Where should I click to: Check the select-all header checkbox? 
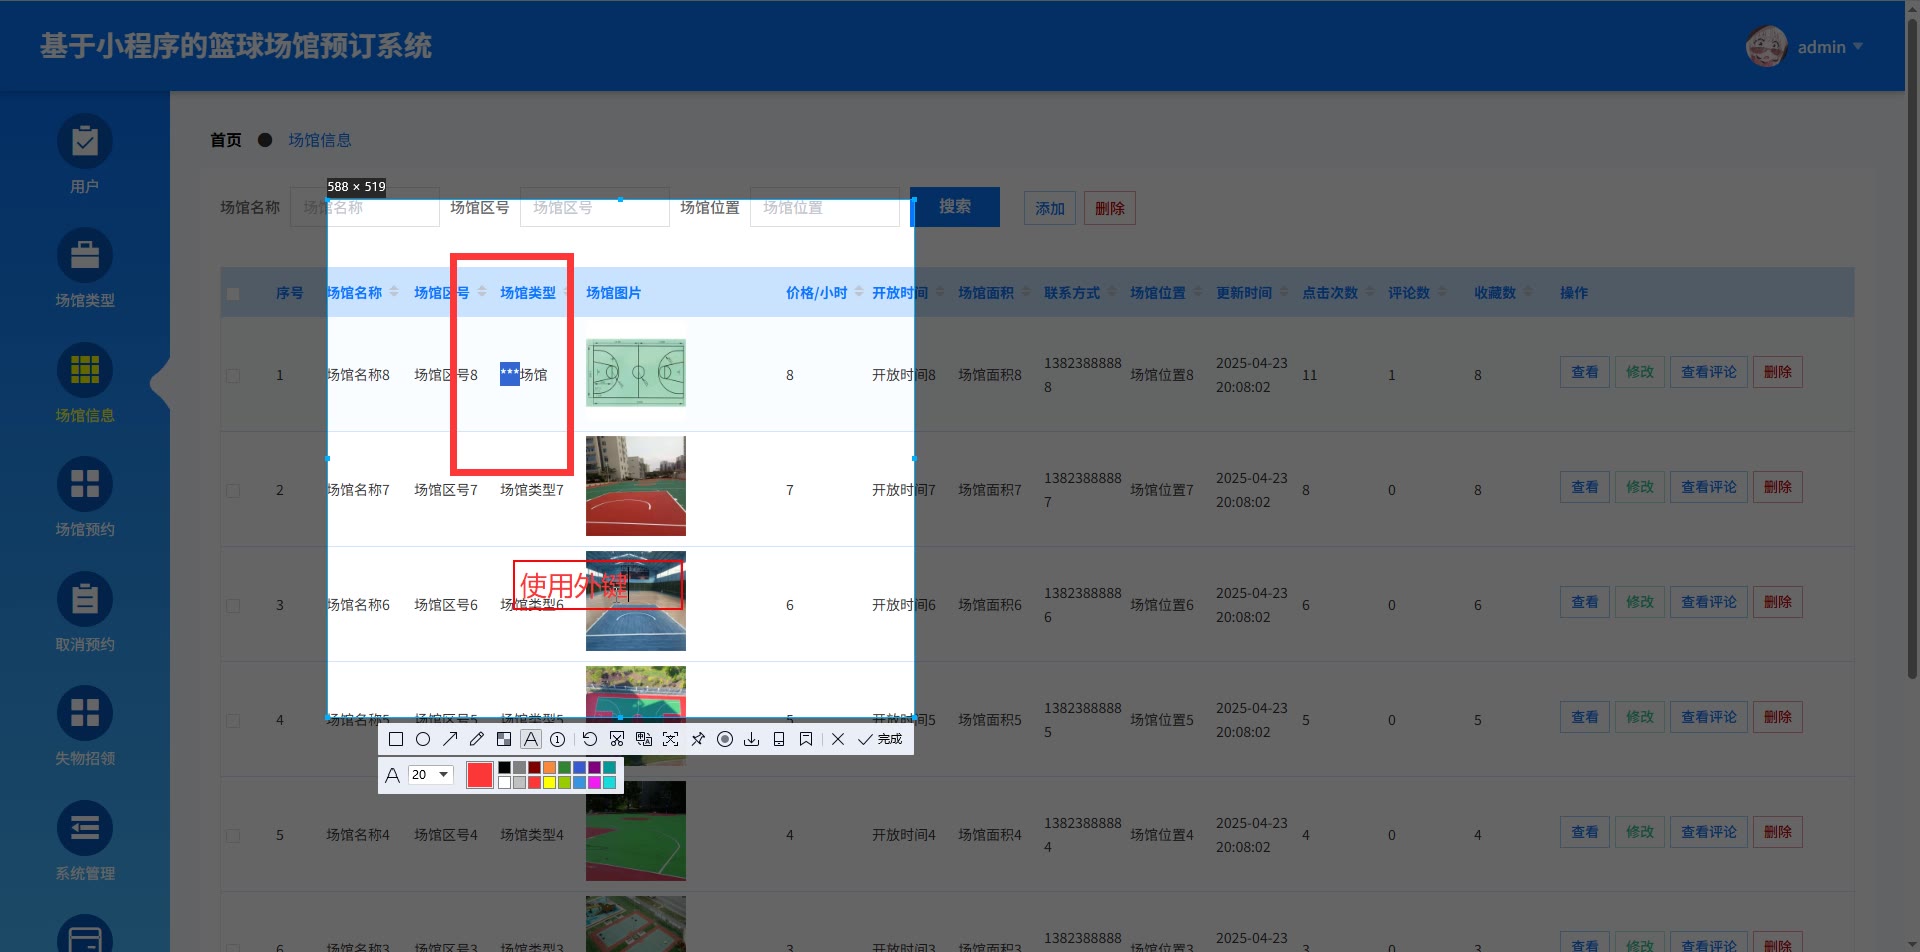click(233, 294)
